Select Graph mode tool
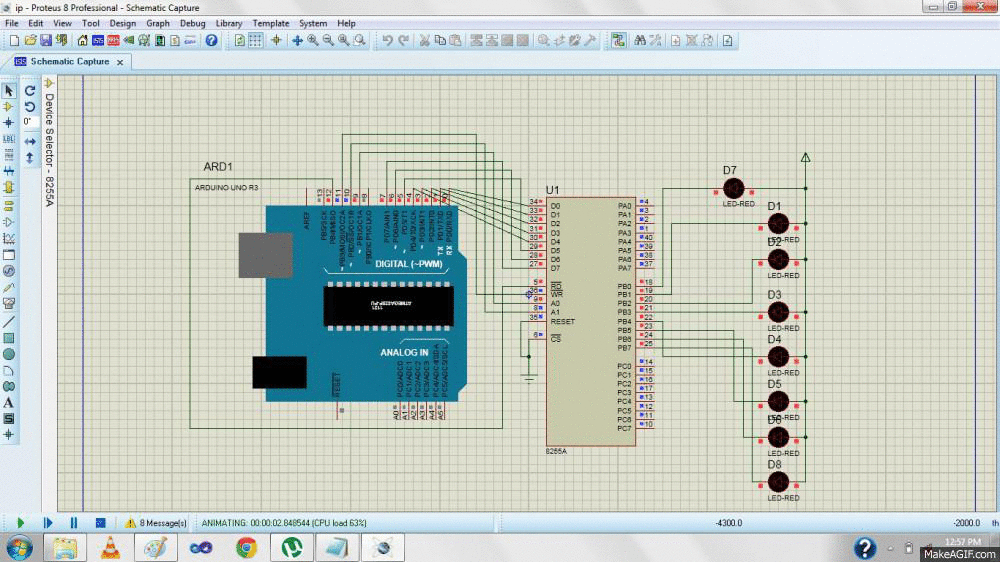Viewport: 1000px width, 562px height. [x=9, y=239]
